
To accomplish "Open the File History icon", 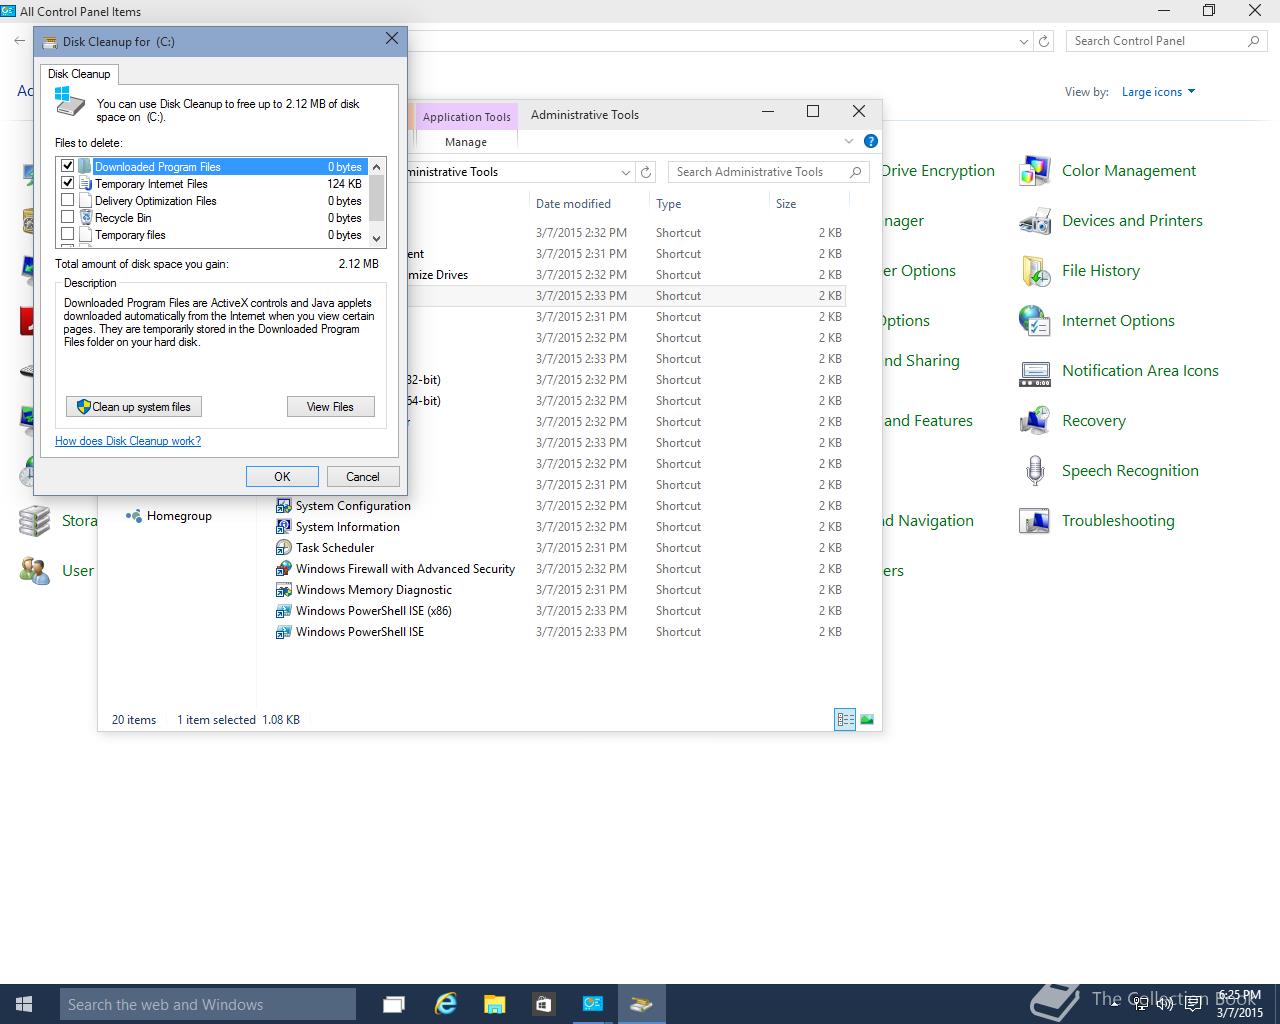I will pyautogui.click(x=1035, y=271).
